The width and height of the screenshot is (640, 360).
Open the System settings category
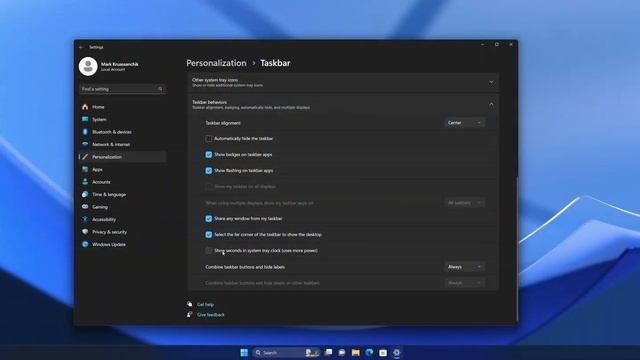[122, 120]
